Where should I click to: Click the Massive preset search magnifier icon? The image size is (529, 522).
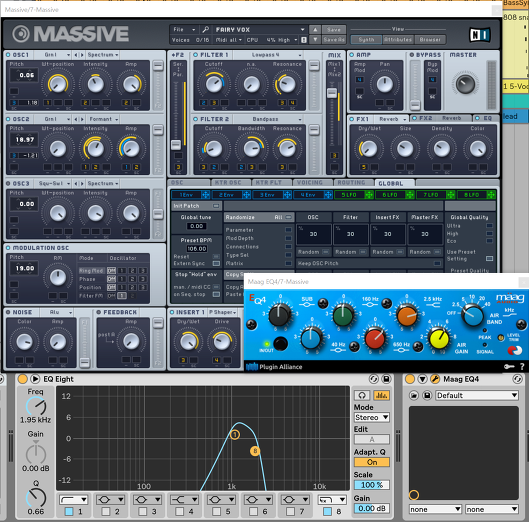[x=205, y=30]
